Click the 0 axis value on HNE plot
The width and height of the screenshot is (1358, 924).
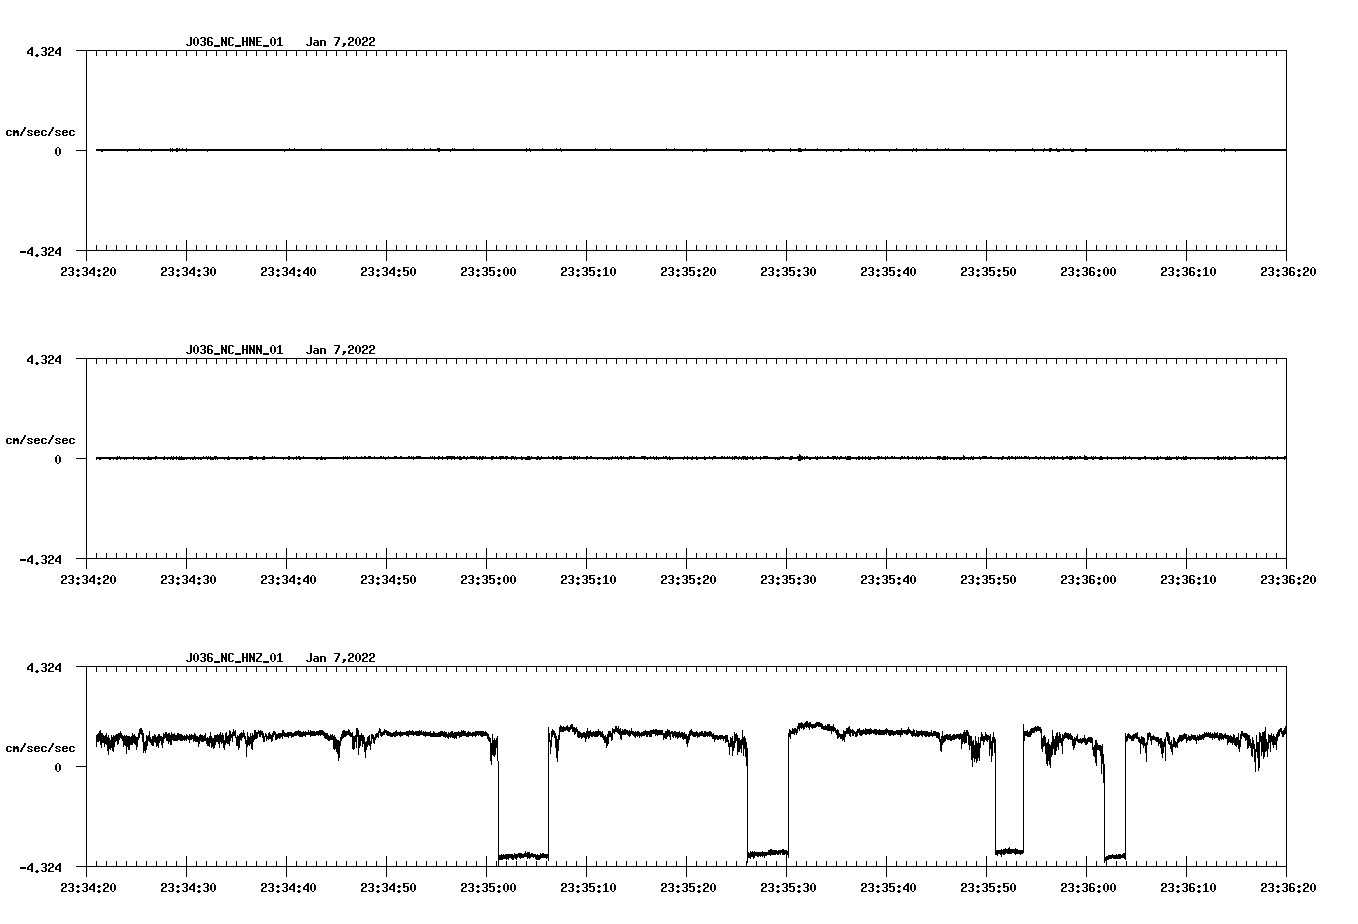coord(58,151)
